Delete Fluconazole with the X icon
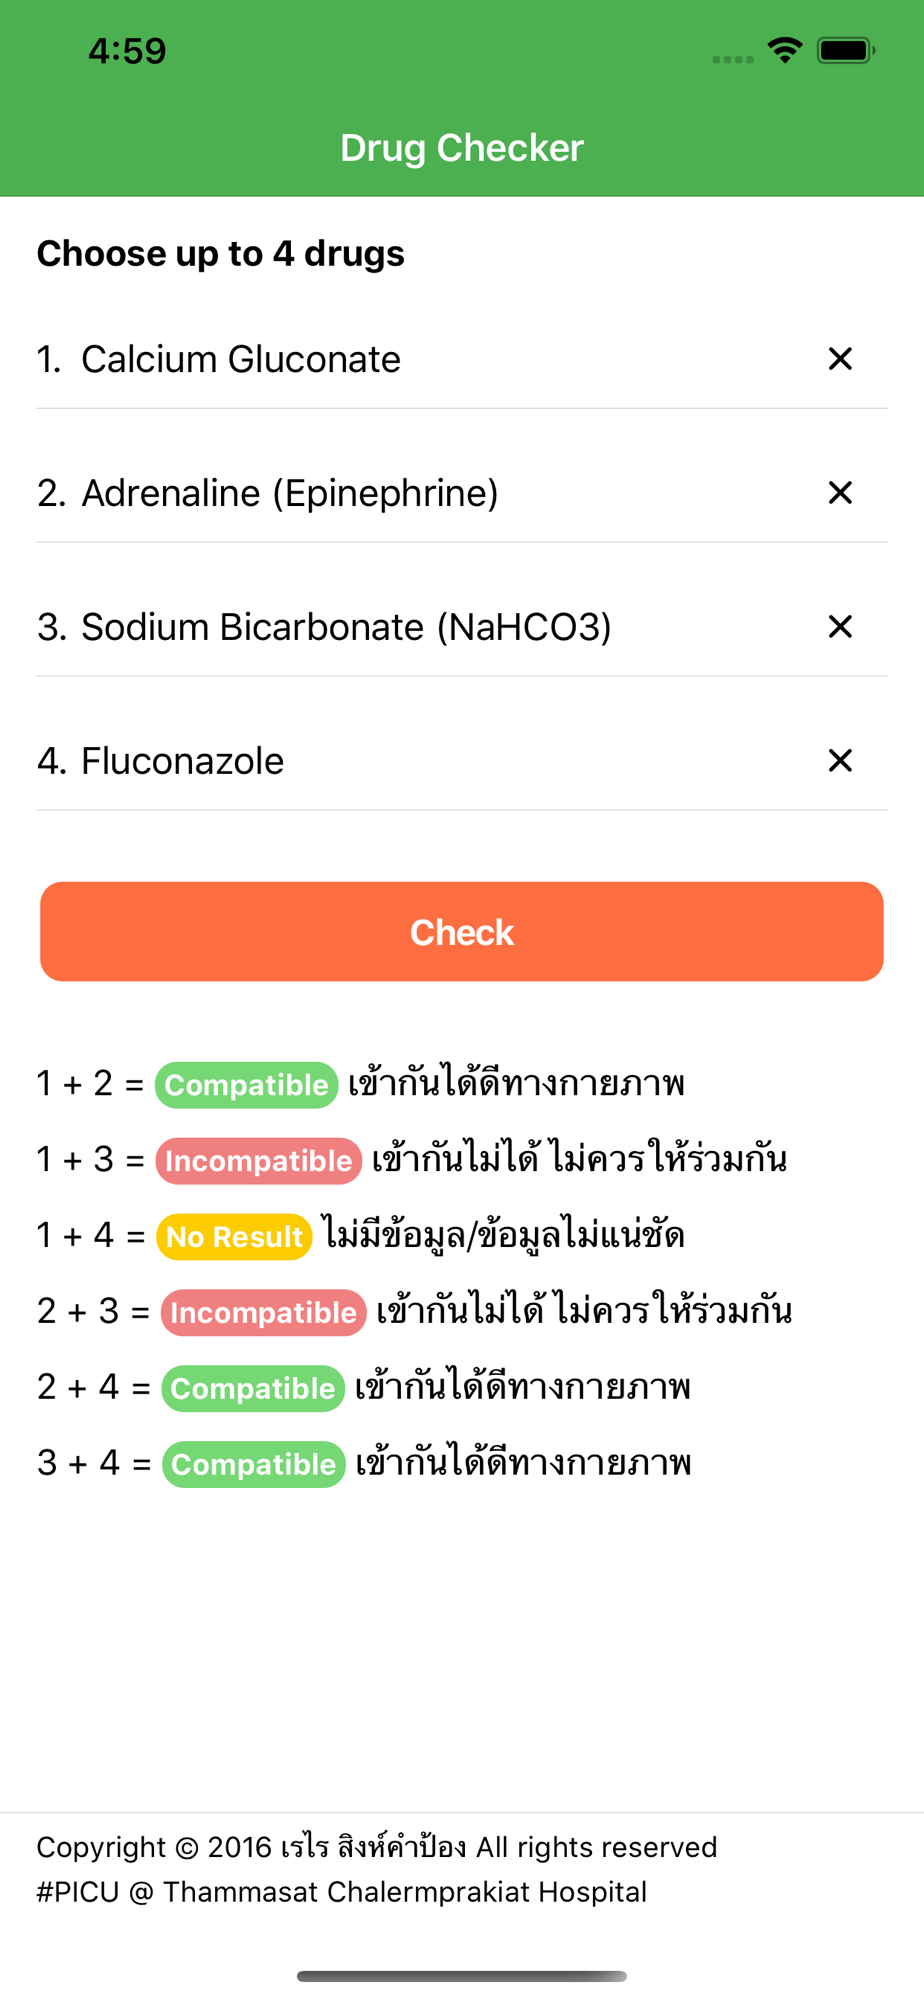The height and width of the screenshot is (2000, 924). click(840, 761)
